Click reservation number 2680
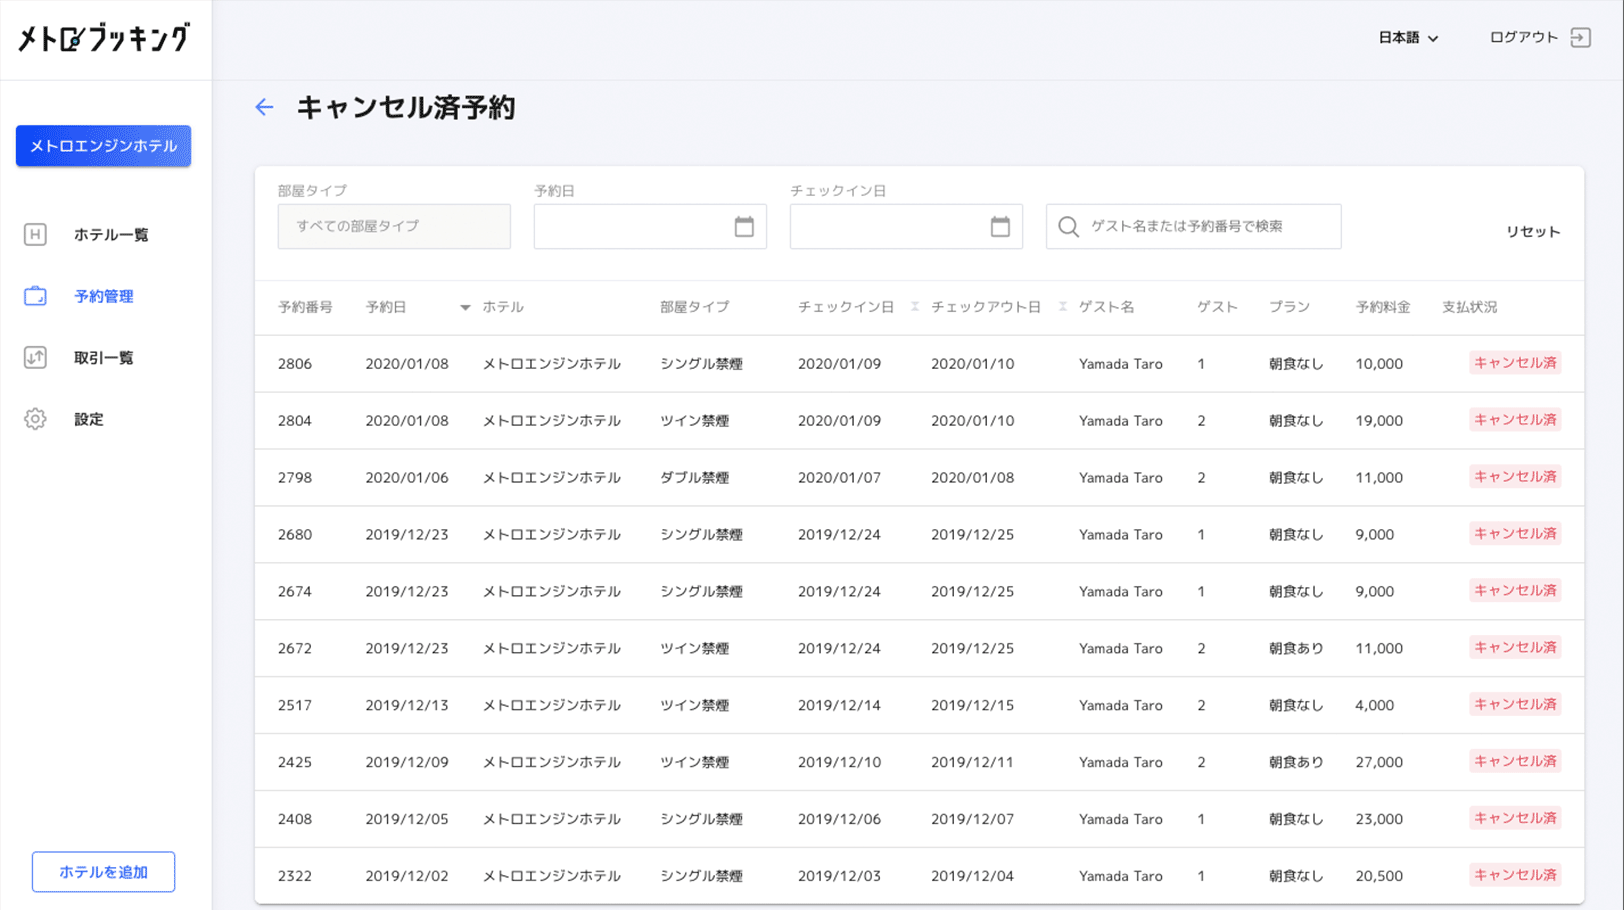Image resolution: width=1624 pixels, height=910 pixels. pos(295,535)
